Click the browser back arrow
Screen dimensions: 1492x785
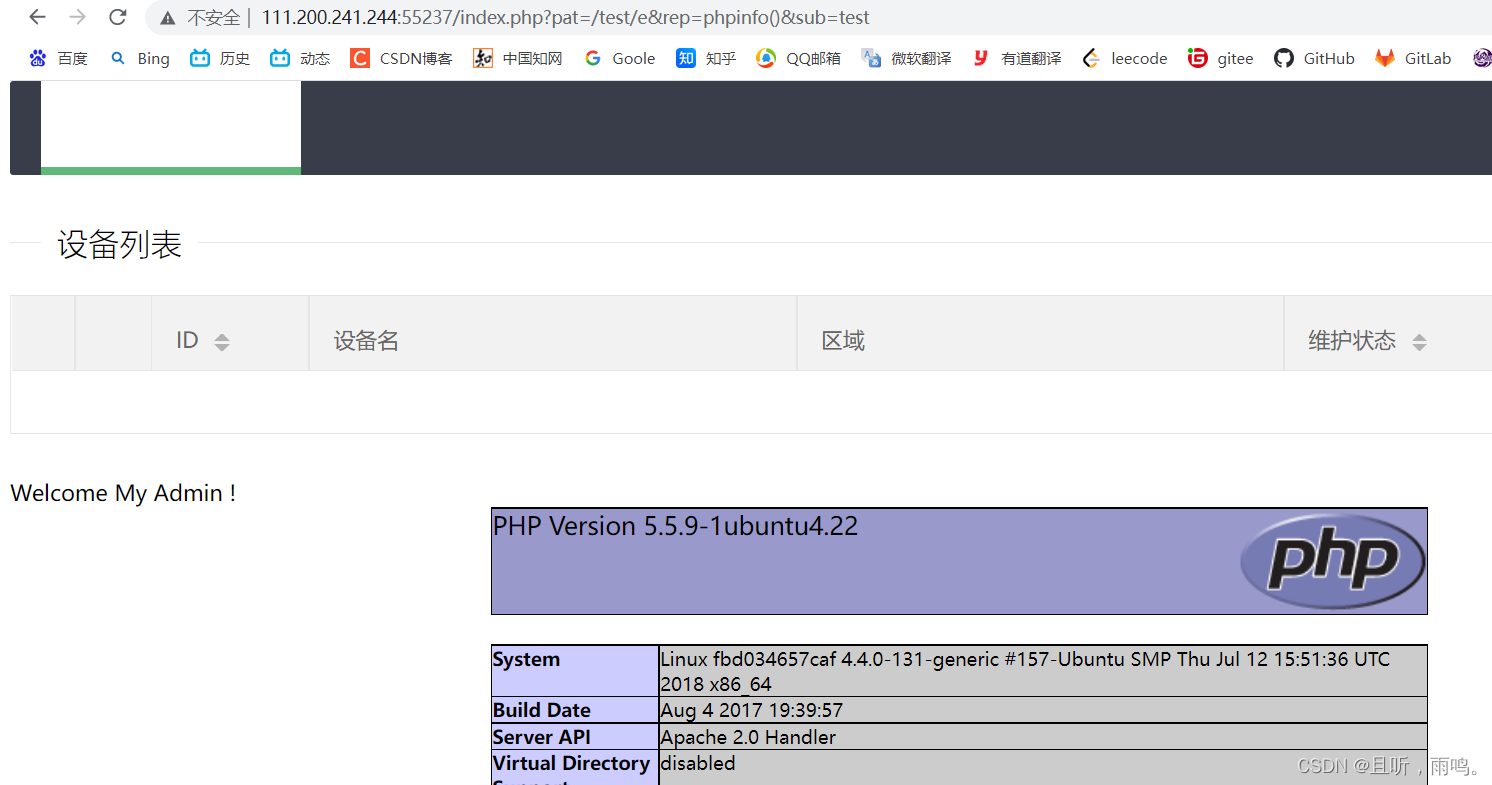click(x=37, y=17)
